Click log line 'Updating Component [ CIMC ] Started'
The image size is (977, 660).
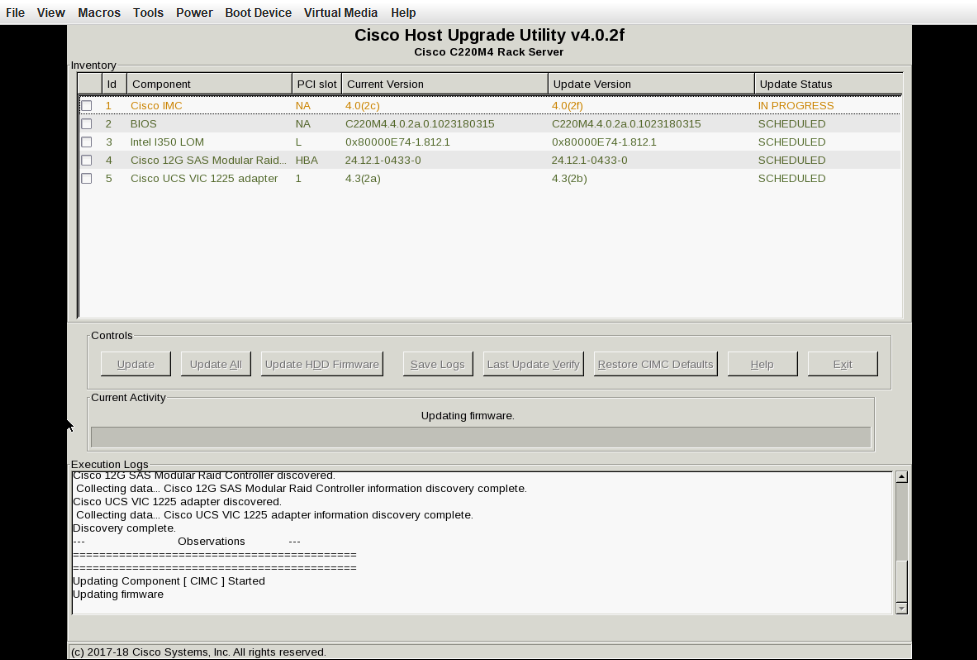click(169, 581)
